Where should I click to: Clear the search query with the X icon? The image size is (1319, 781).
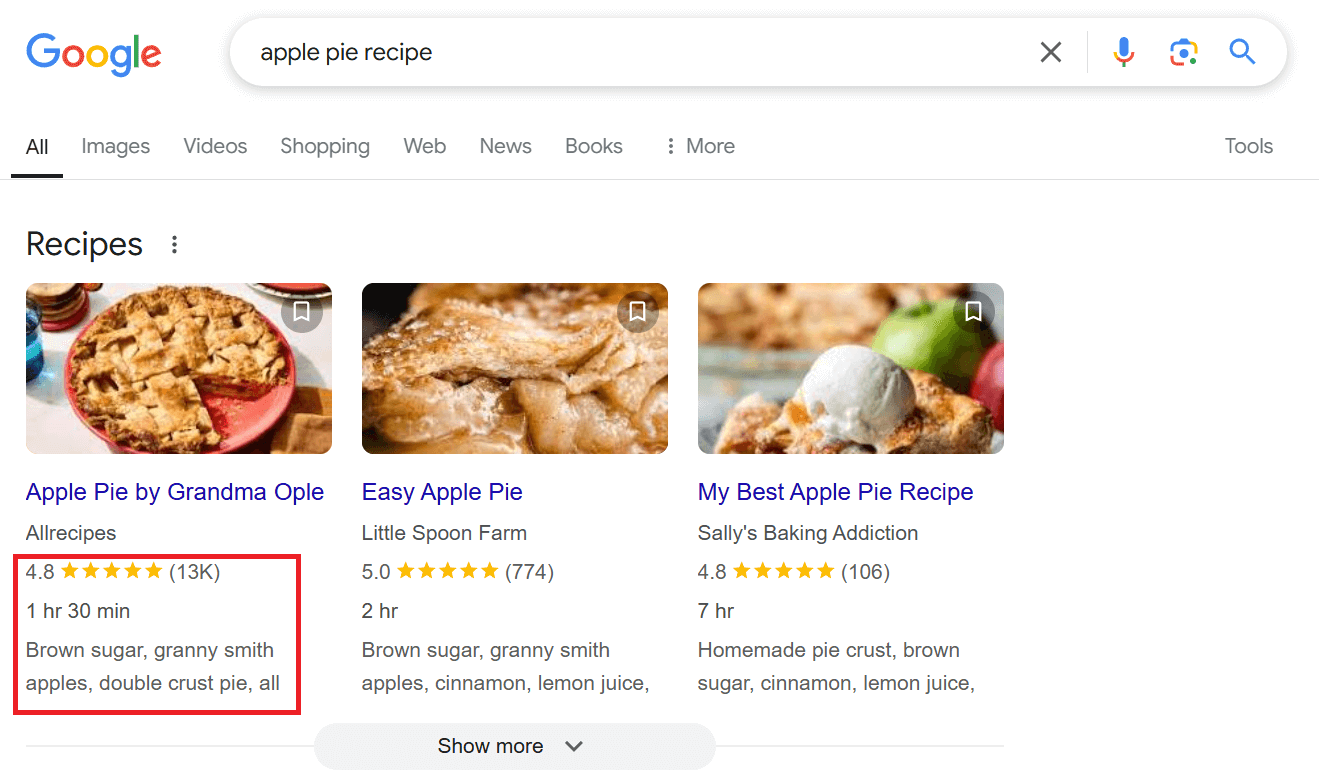[1050, 51]
